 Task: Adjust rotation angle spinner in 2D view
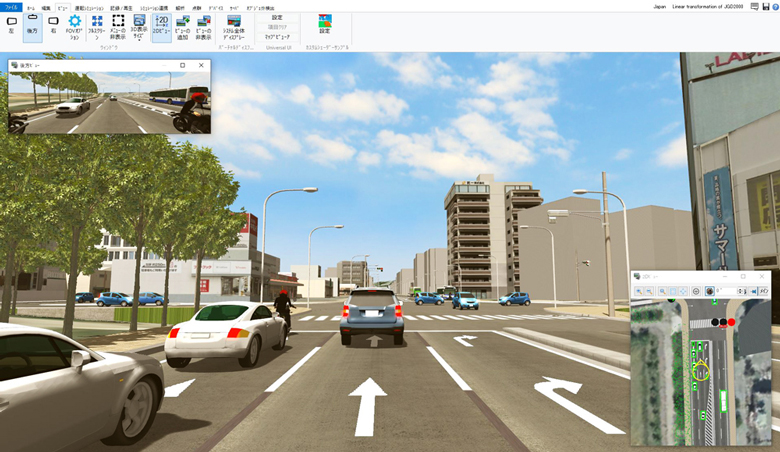(x=741, y=291)
